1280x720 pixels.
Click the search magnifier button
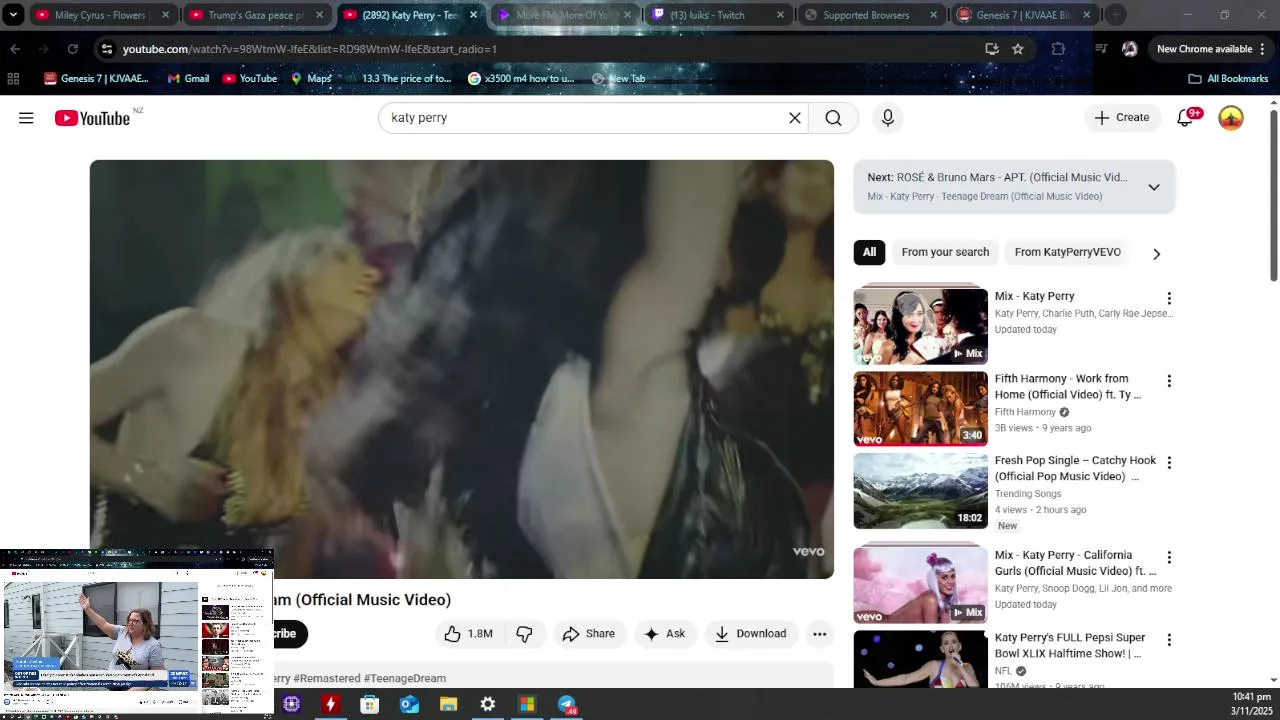pyautogui.click(x=833, y=118)
